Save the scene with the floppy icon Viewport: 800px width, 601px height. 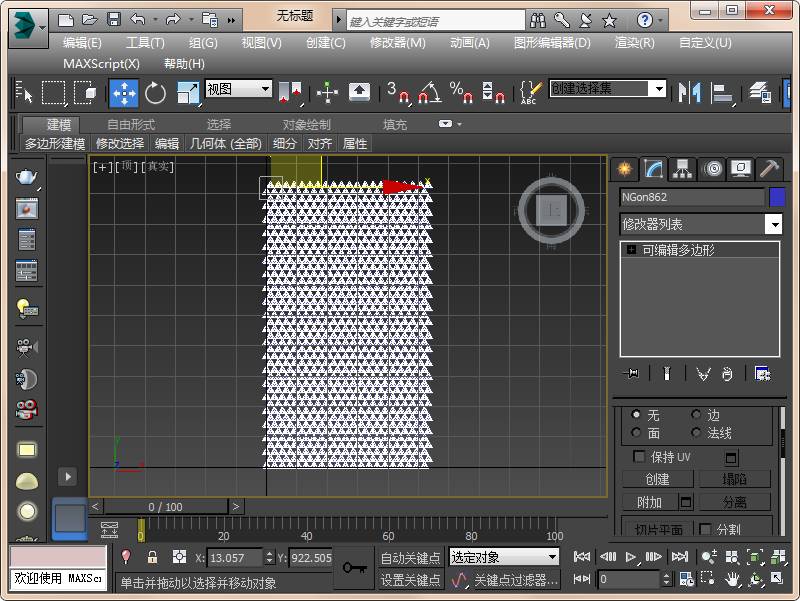[114, 20]
